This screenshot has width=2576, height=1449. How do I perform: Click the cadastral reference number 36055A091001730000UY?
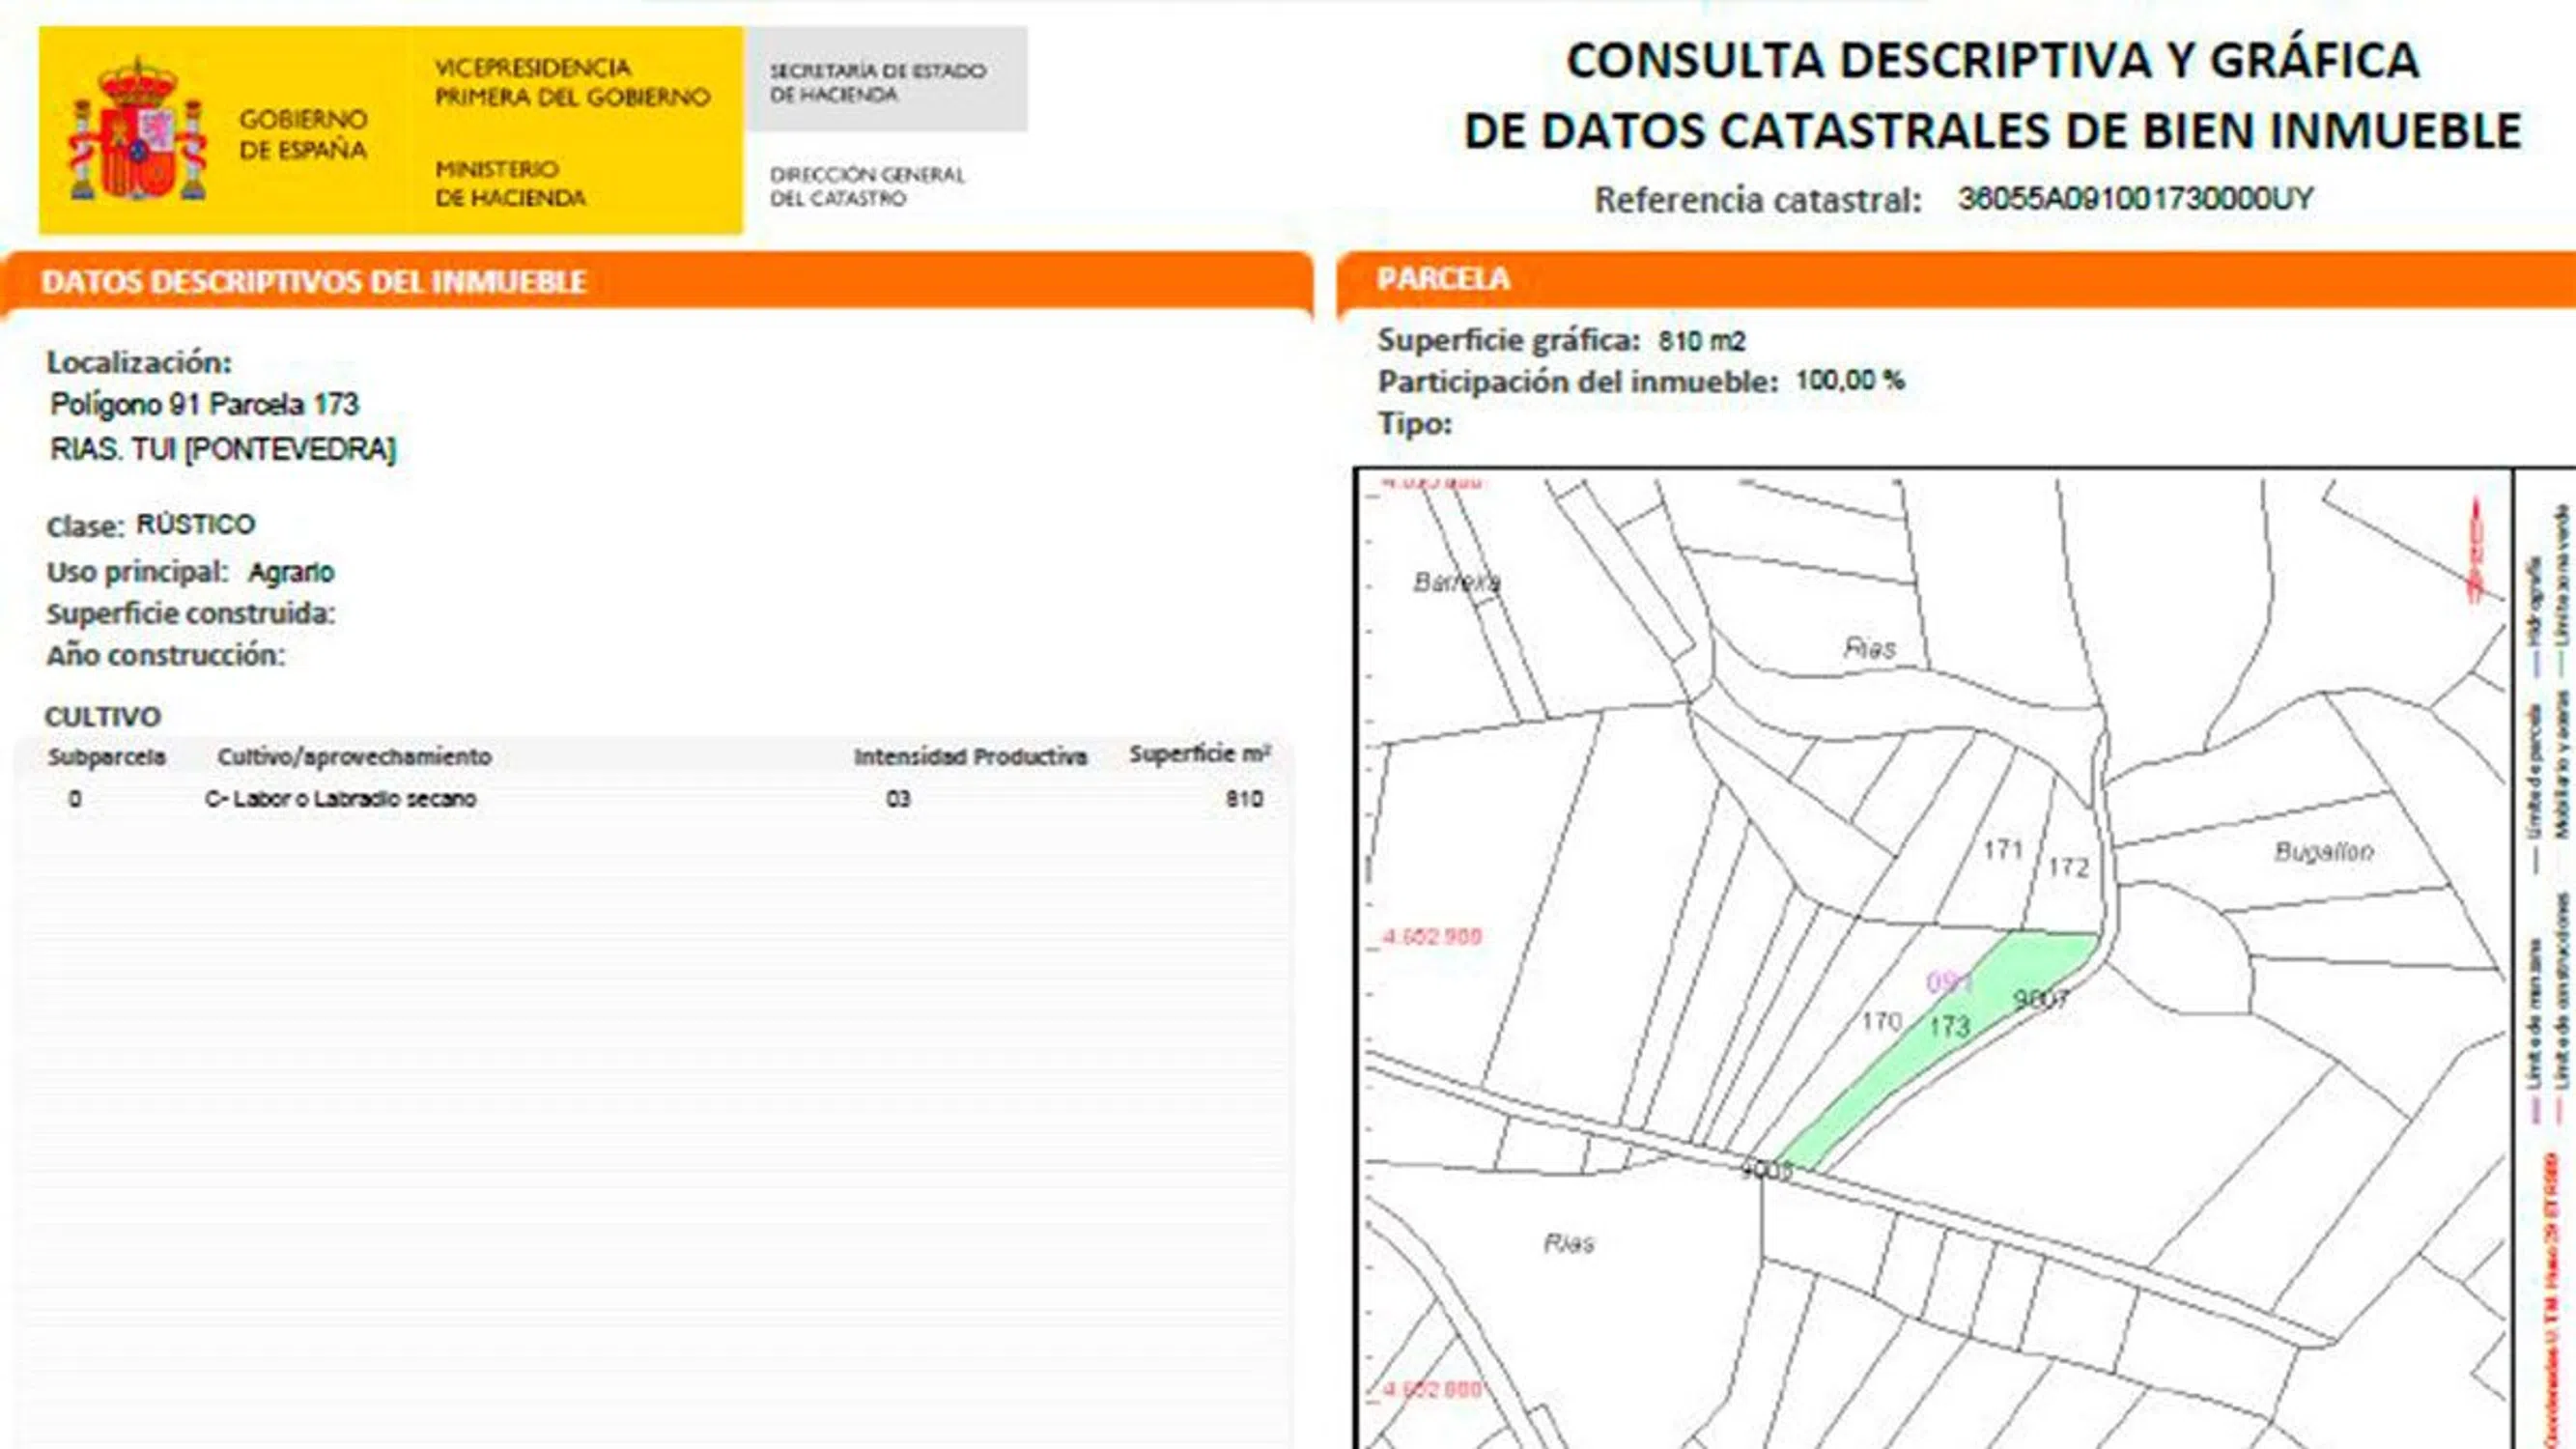click(2135, 198)
